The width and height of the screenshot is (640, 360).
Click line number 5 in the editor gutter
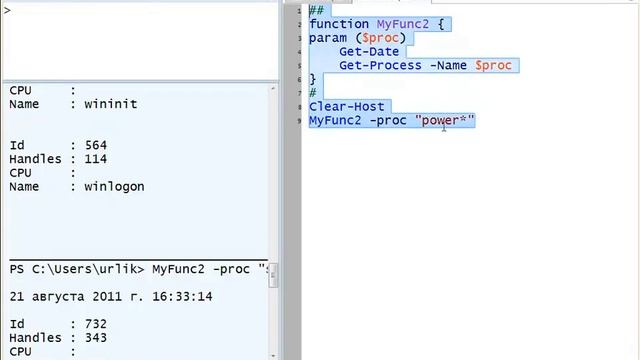tap(299, 66)
